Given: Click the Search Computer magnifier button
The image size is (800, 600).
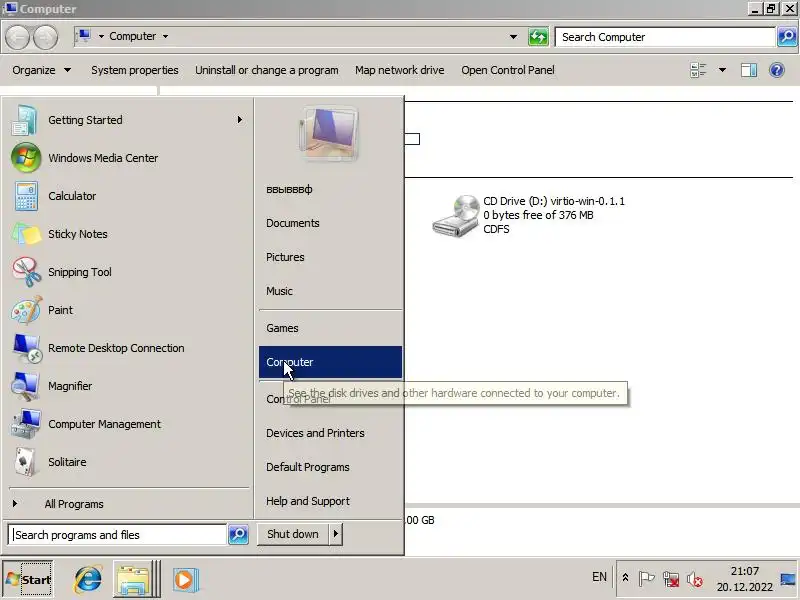Looking at the screenshot, I should point(787,37).
